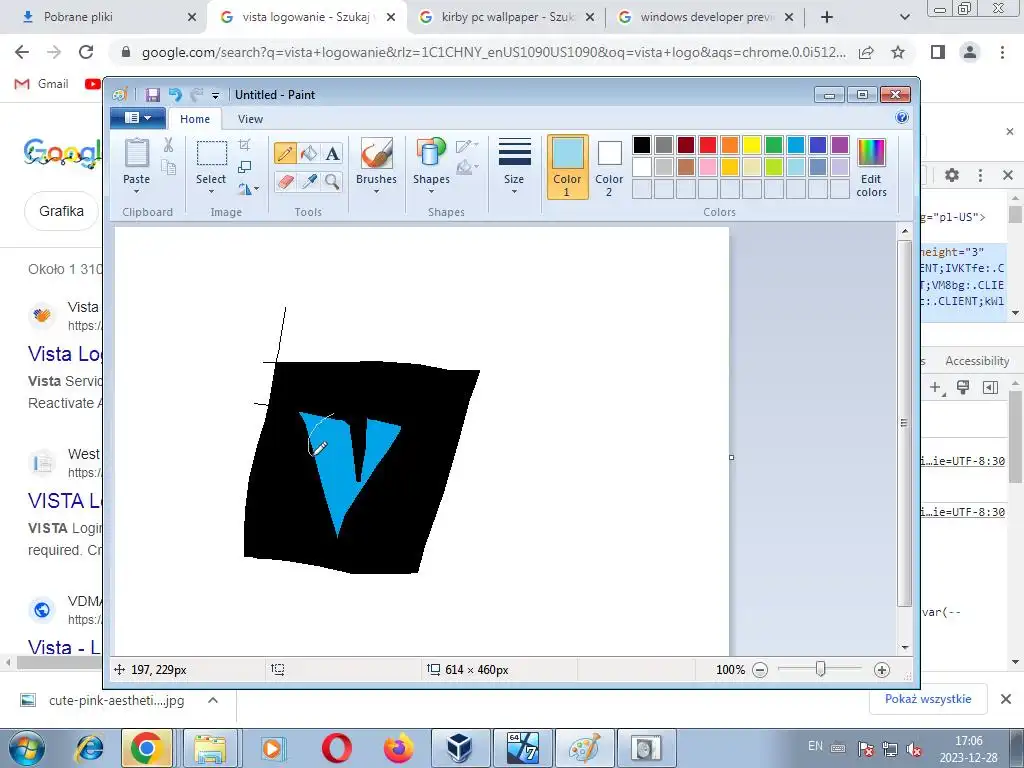Click the Copy icon in Clipboard group
This screenshot has width=1024, height=768.
tap(168, 167)
